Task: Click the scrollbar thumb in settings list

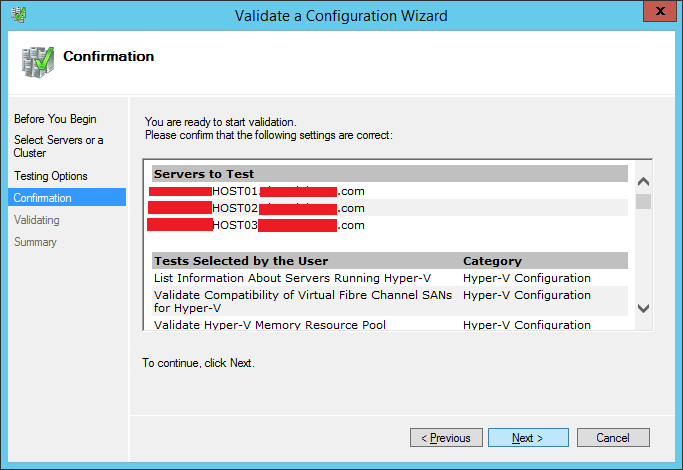Action: (643, 201)
